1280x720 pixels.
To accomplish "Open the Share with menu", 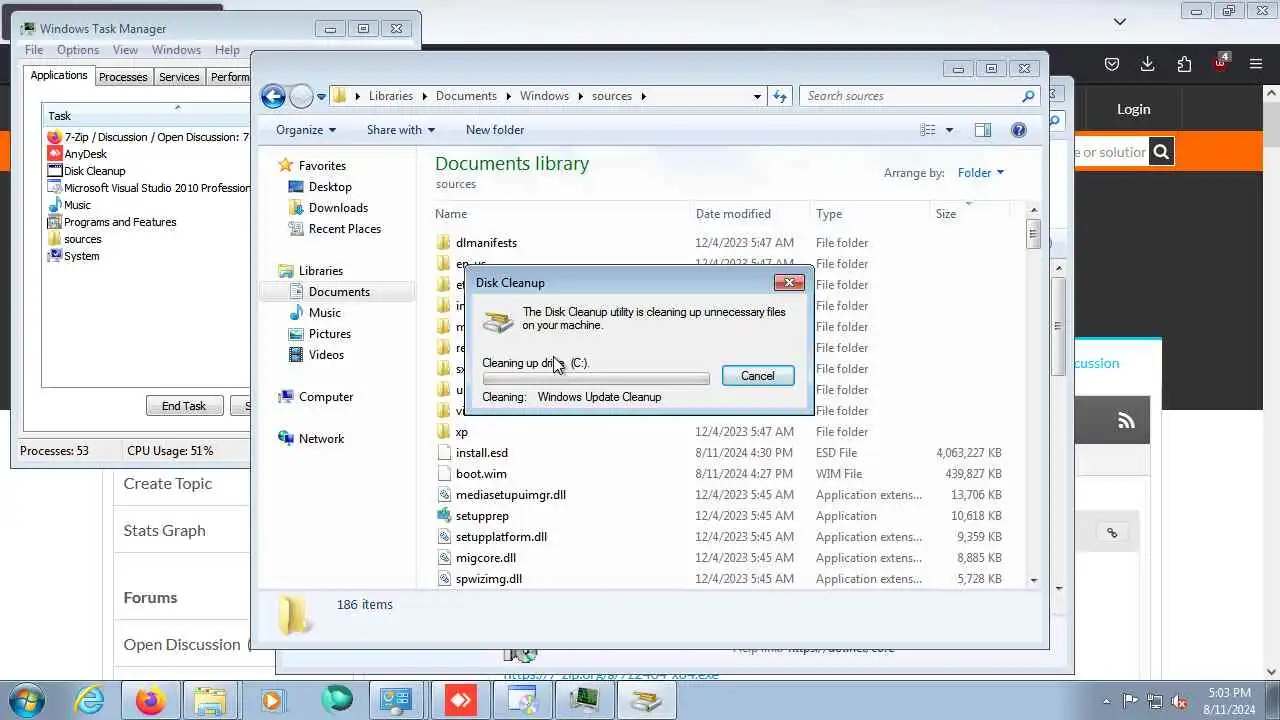I will (x=400, y=130).
